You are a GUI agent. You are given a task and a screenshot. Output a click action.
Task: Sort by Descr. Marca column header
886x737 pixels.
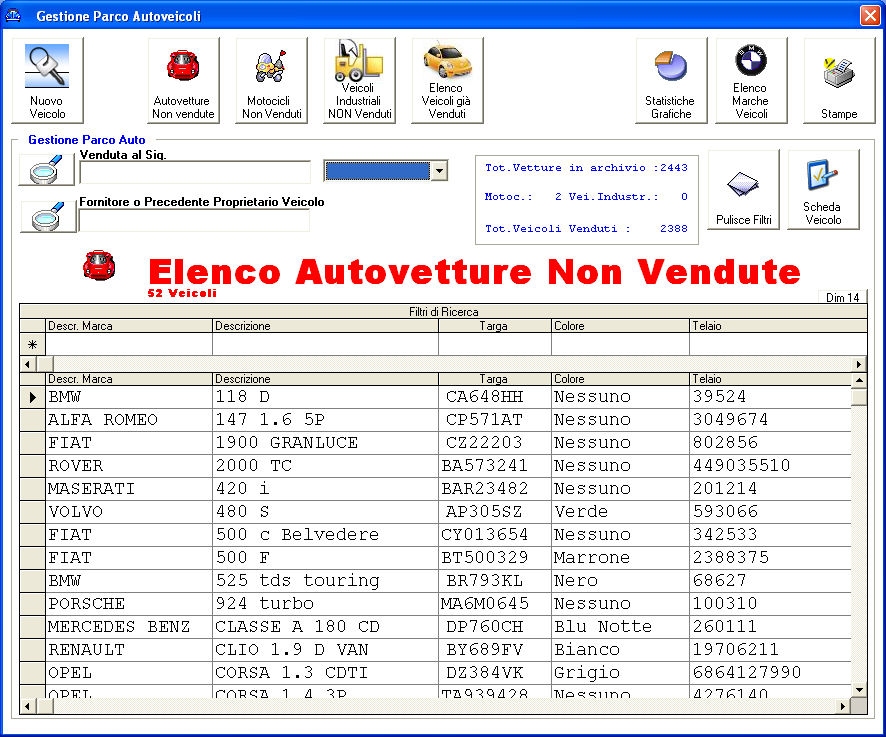(129, 379)
